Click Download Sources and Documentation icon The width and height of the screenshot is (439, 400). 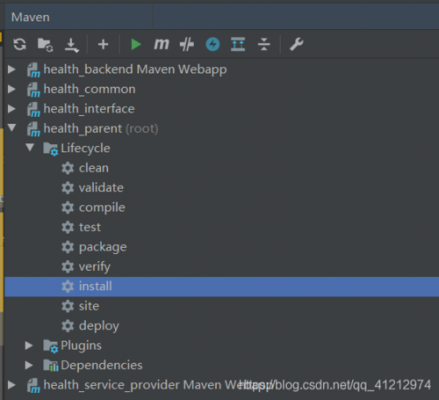click(71, 45)
